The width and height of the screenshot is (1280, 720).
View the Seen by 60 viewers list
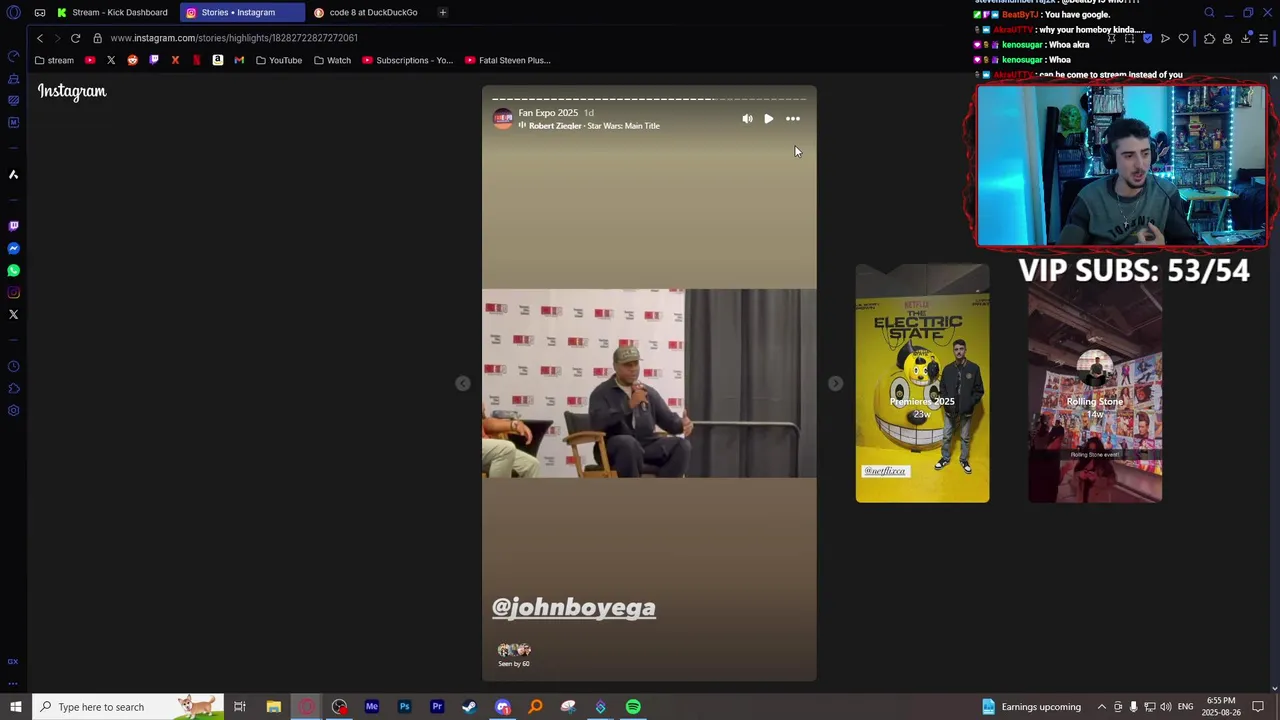click(x=514, y=655)
